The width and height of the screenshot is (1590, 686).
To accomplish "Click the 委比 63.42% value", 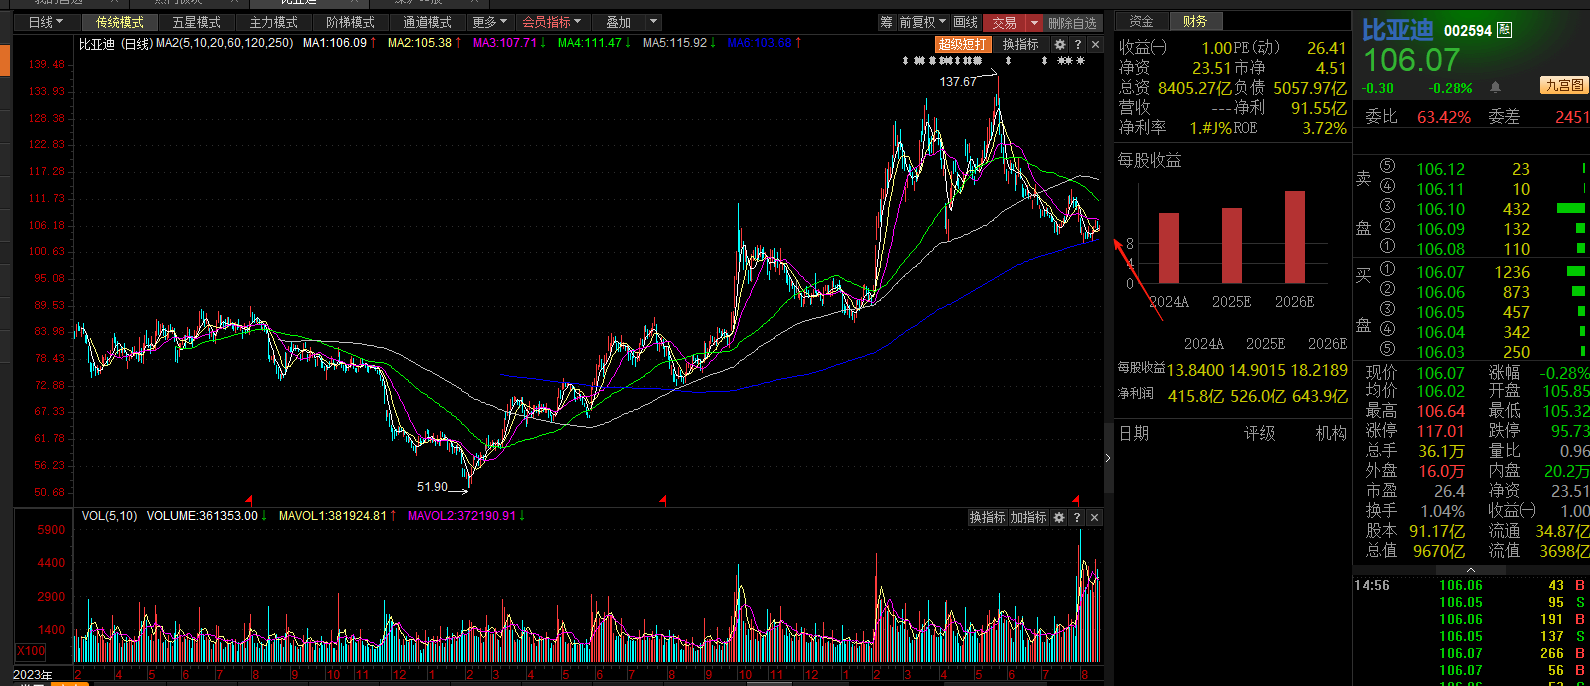I will click(x=1443, y=117).
